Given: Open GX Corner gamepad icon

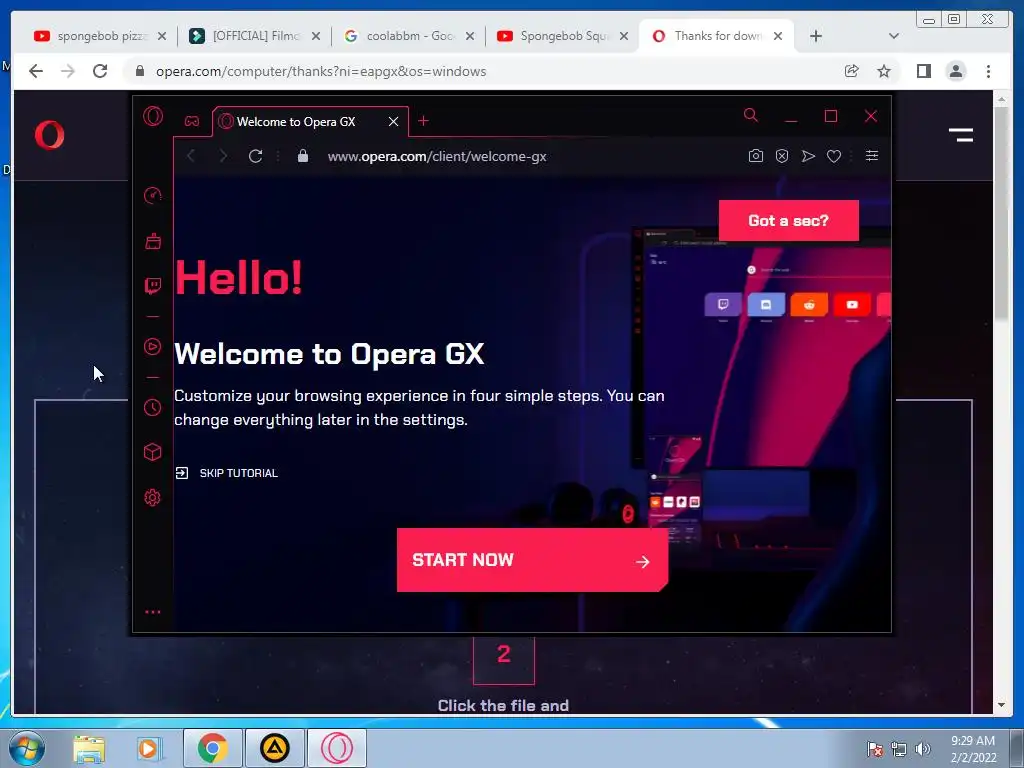Looking at the screenshot, I should coord(191,121).
